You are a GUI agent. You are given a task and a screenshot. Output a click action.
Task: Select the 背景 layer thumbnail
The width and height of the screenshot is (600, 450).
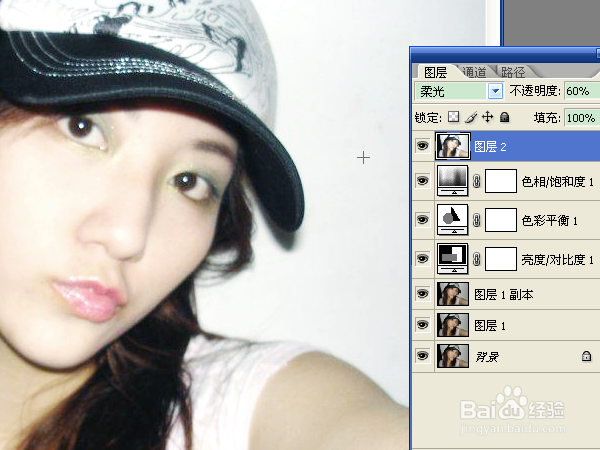[453, 356]
